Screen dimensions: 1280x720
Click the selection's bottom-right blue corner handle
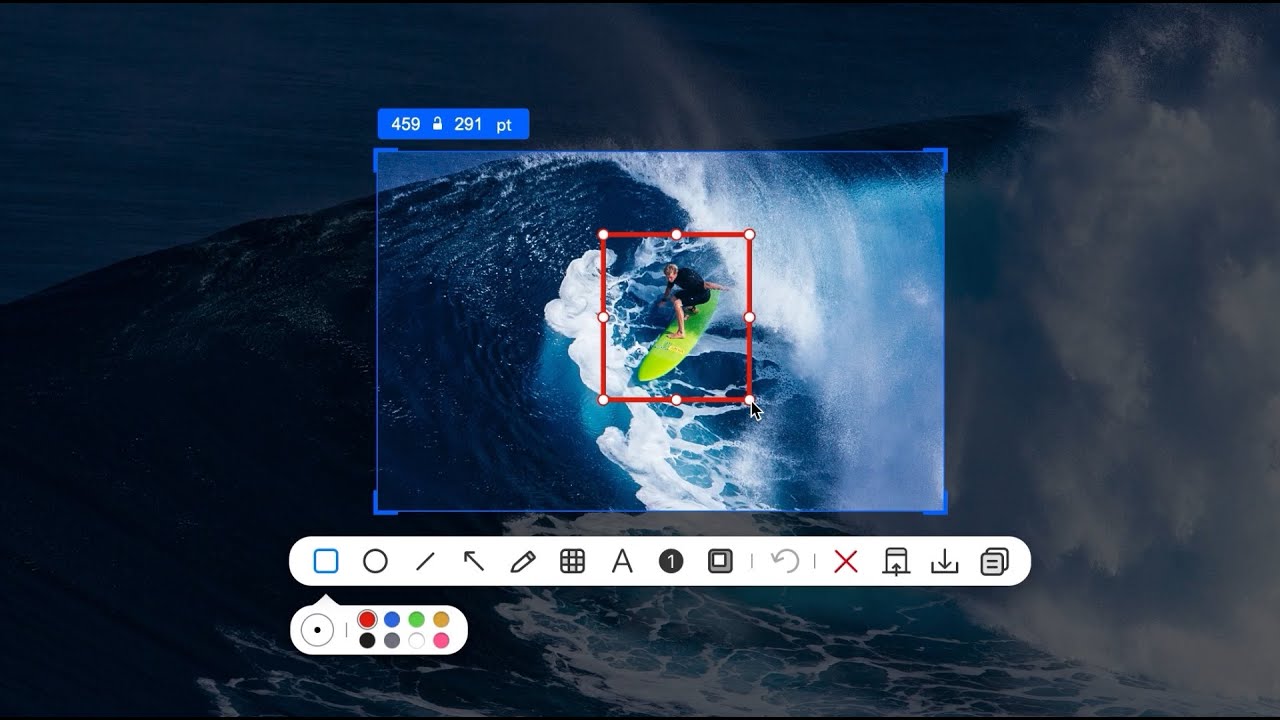tap(943, 510)
